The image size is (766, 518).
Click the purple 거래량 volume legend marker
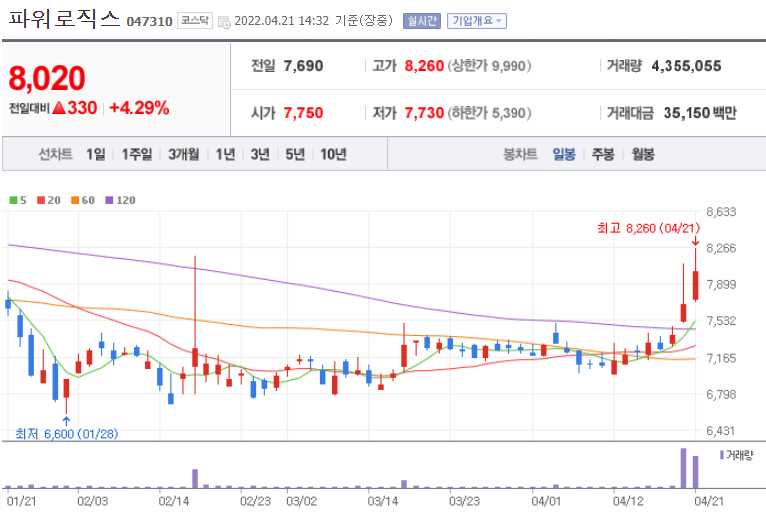tap(722, 455)
